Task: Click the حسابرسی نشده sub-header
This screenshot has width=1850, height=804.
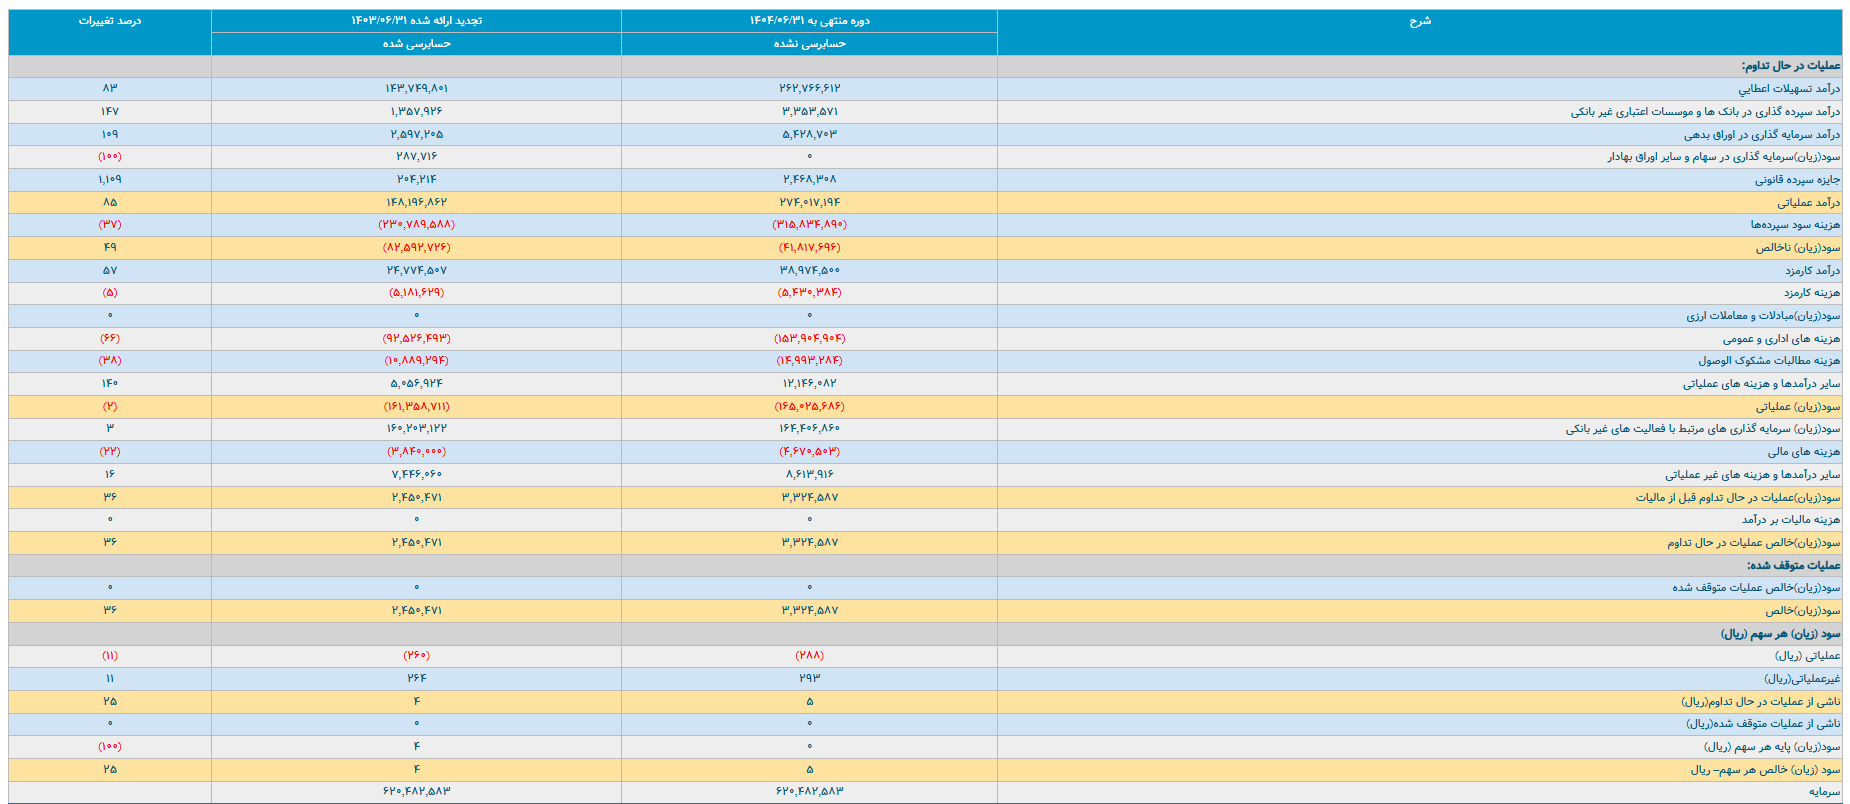Action: pyautogui.click(x=809, y=44)
